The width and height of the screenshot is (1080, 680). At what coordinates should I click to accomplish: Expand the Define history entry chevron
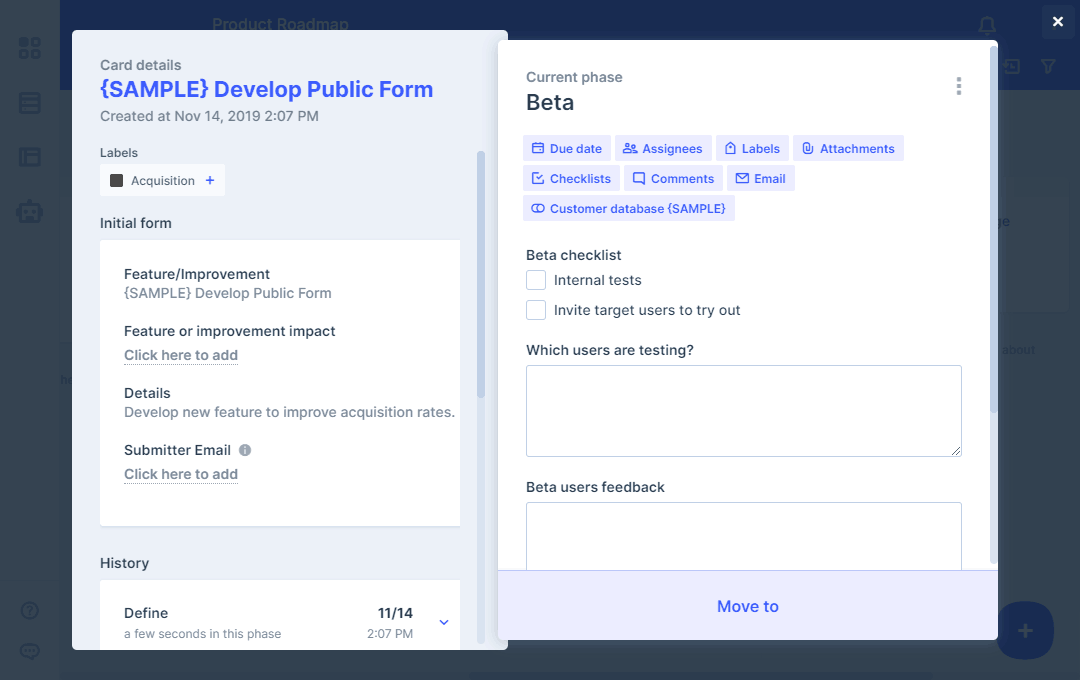pos(444,622)
